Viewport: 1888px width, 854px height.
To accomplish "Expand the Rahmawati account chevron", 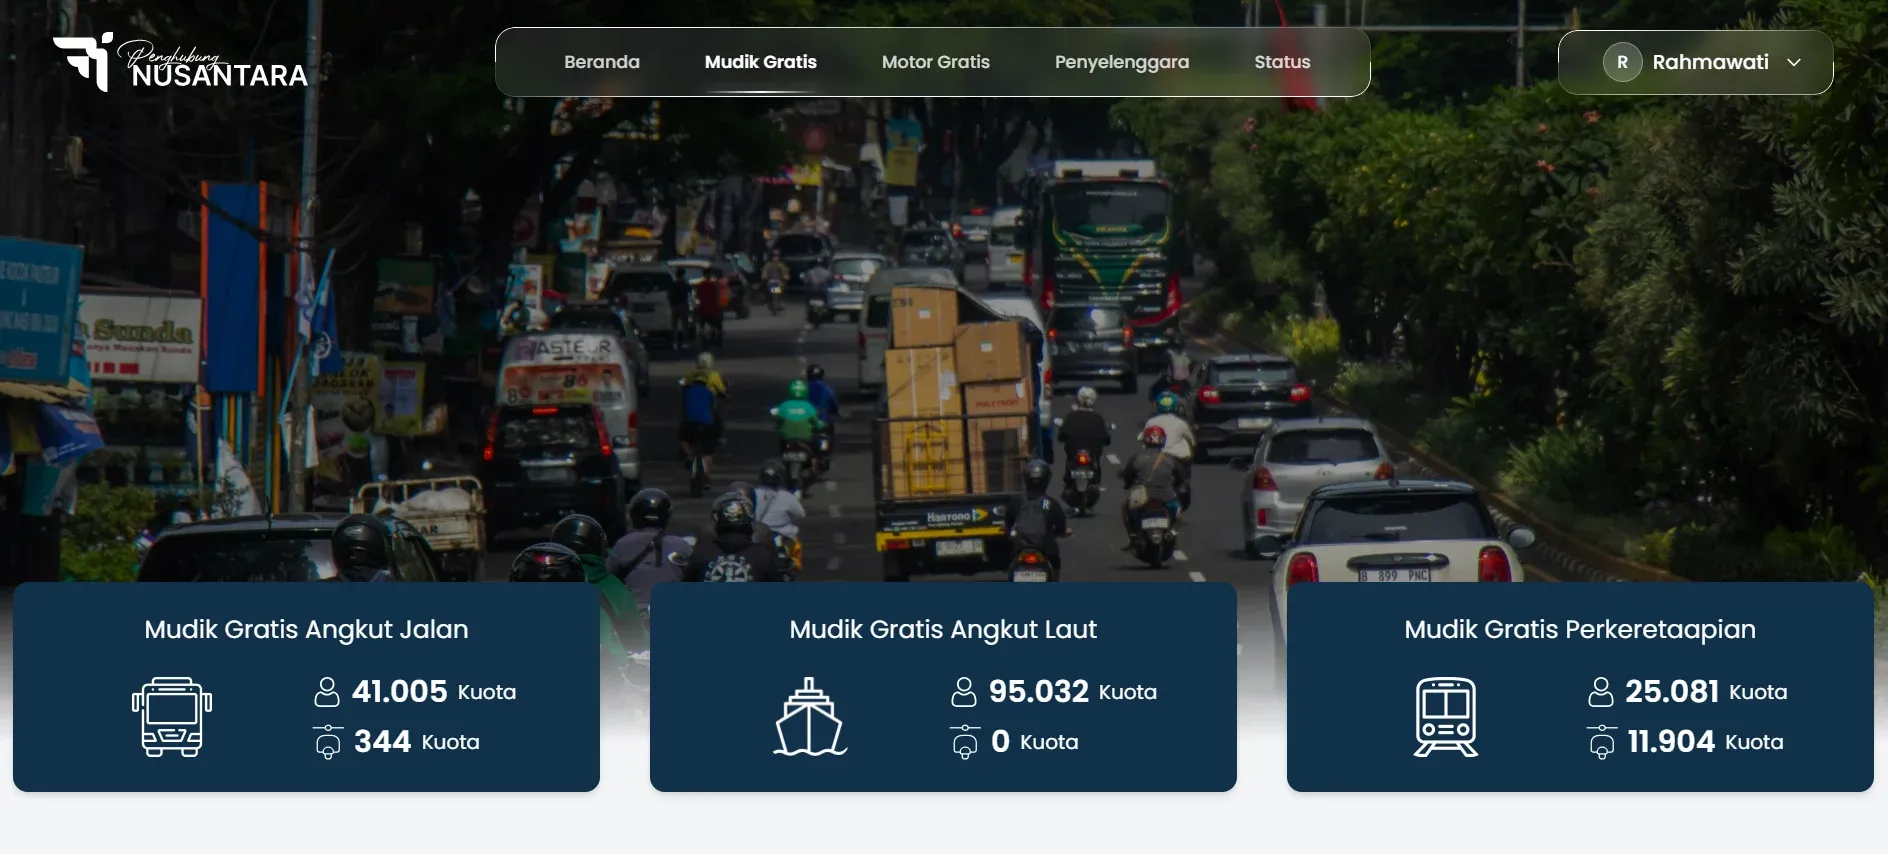I will tap(1794, 62).
